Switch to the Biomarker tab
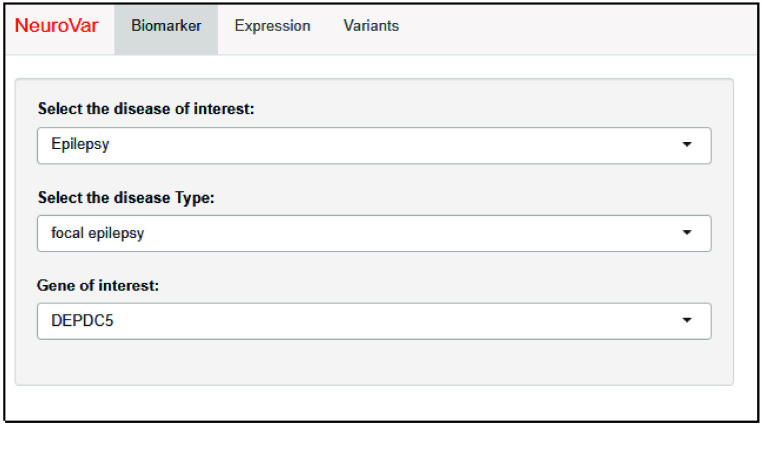 (x=166, y=26)
